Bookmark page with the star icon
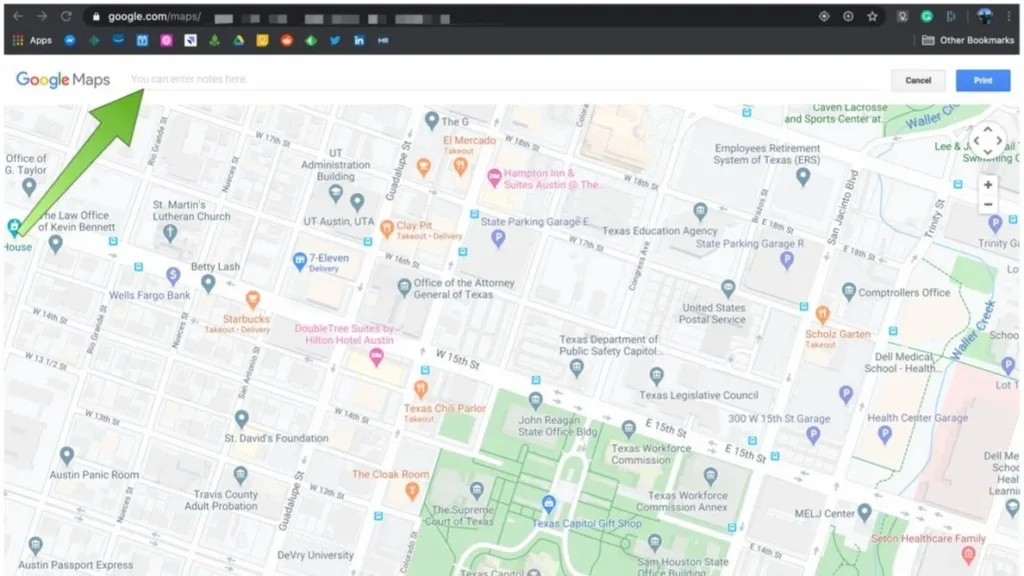 [872, 16]
